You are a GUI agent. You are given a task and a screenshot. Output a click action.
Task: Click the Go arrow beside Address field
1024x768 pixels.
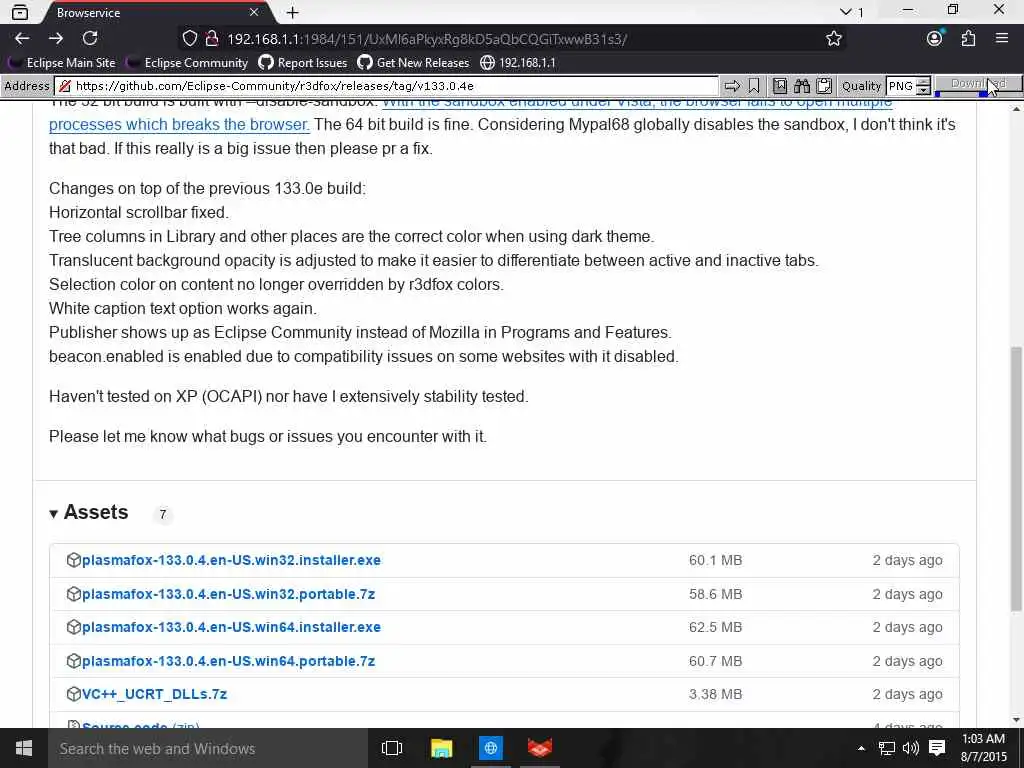pyautogui.click(x=732, y=86)
